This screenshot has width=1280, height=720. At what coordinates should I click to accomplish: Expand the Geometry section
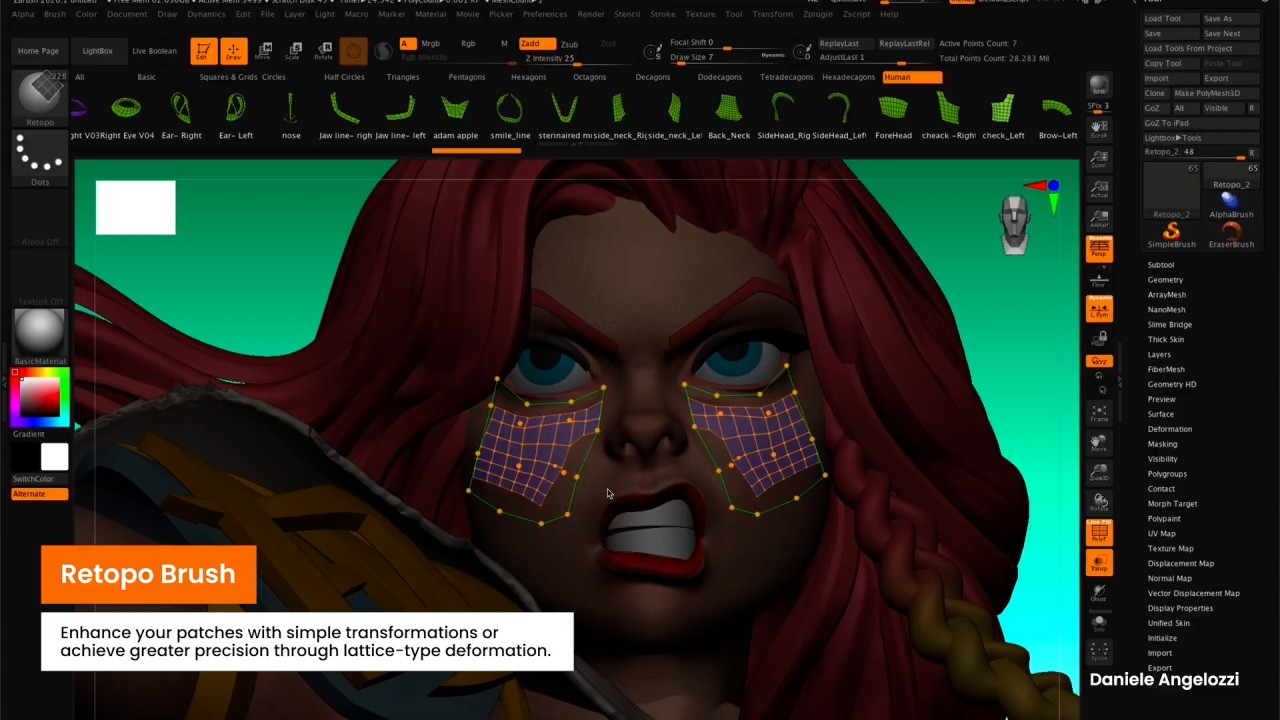click(1165, 280)
